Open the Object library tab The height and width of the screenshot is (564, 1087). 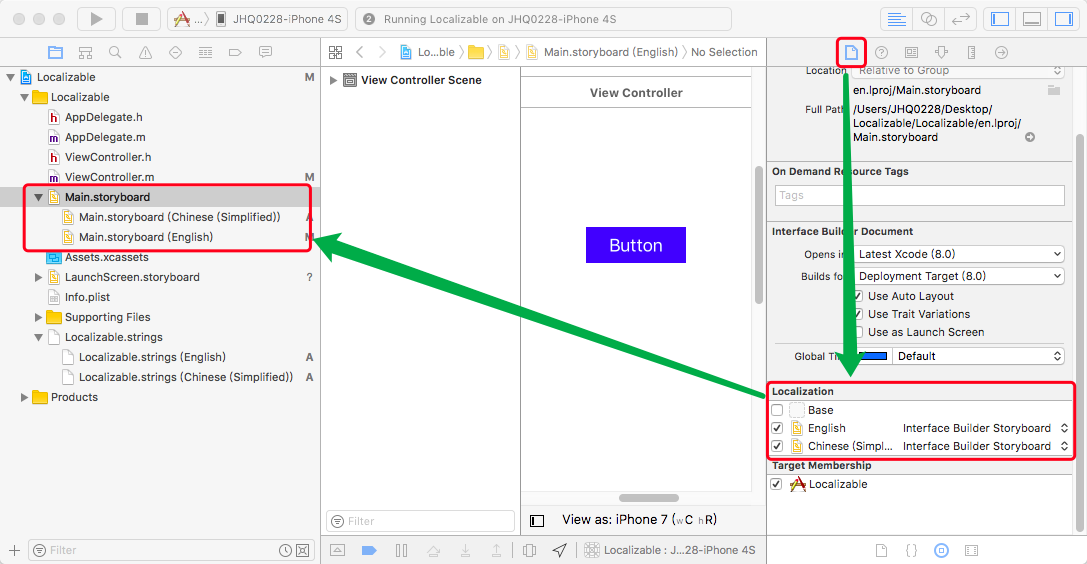click(941, 550)
